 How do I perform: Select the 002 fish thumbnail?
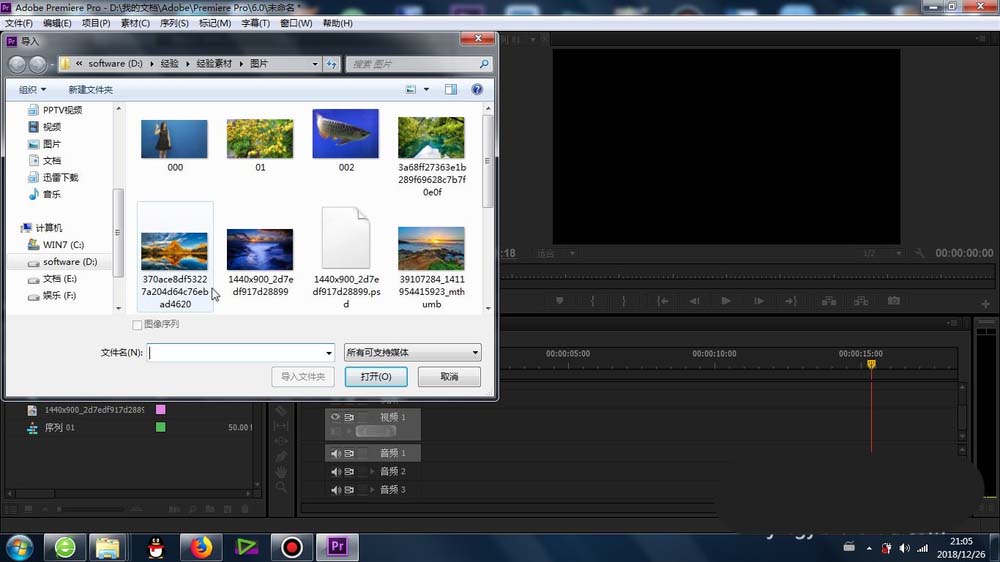coord(346,133)
